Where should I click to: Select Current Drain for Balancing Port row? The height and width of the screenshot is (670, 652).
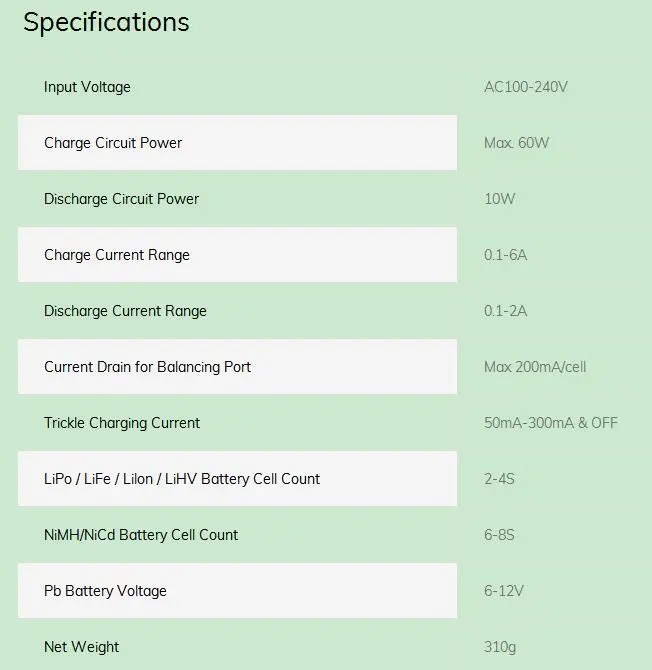click(x=238, y=367)
